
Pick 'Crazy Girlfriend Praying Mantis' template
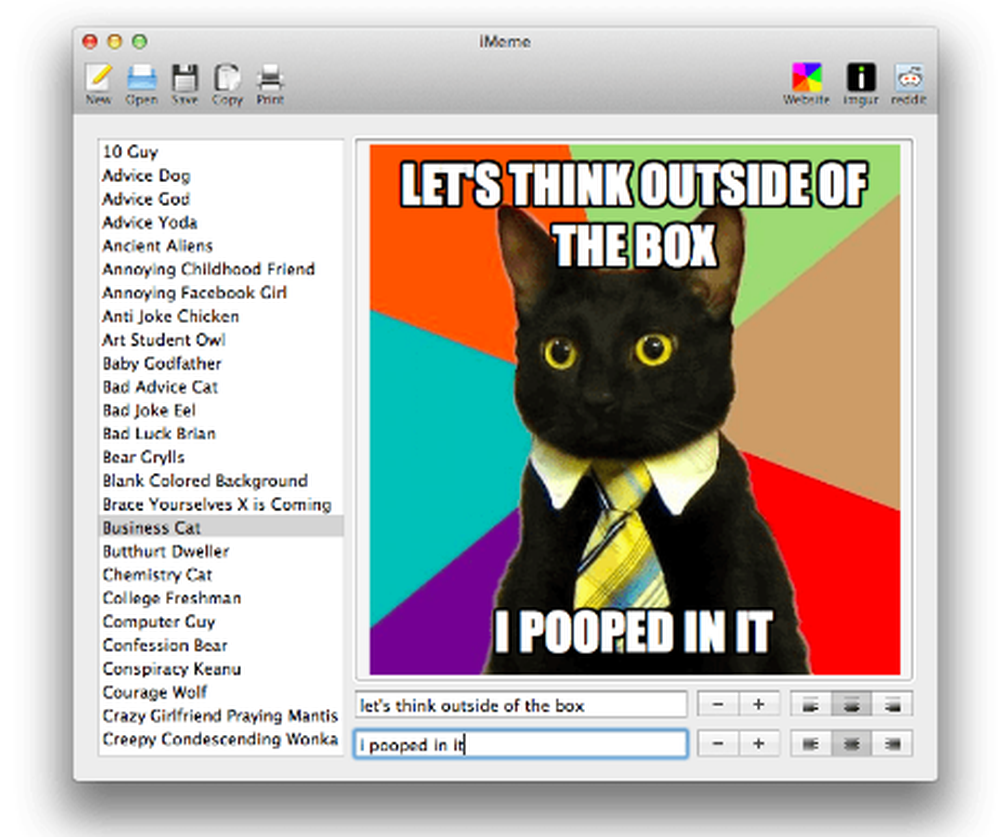point(220,716)
